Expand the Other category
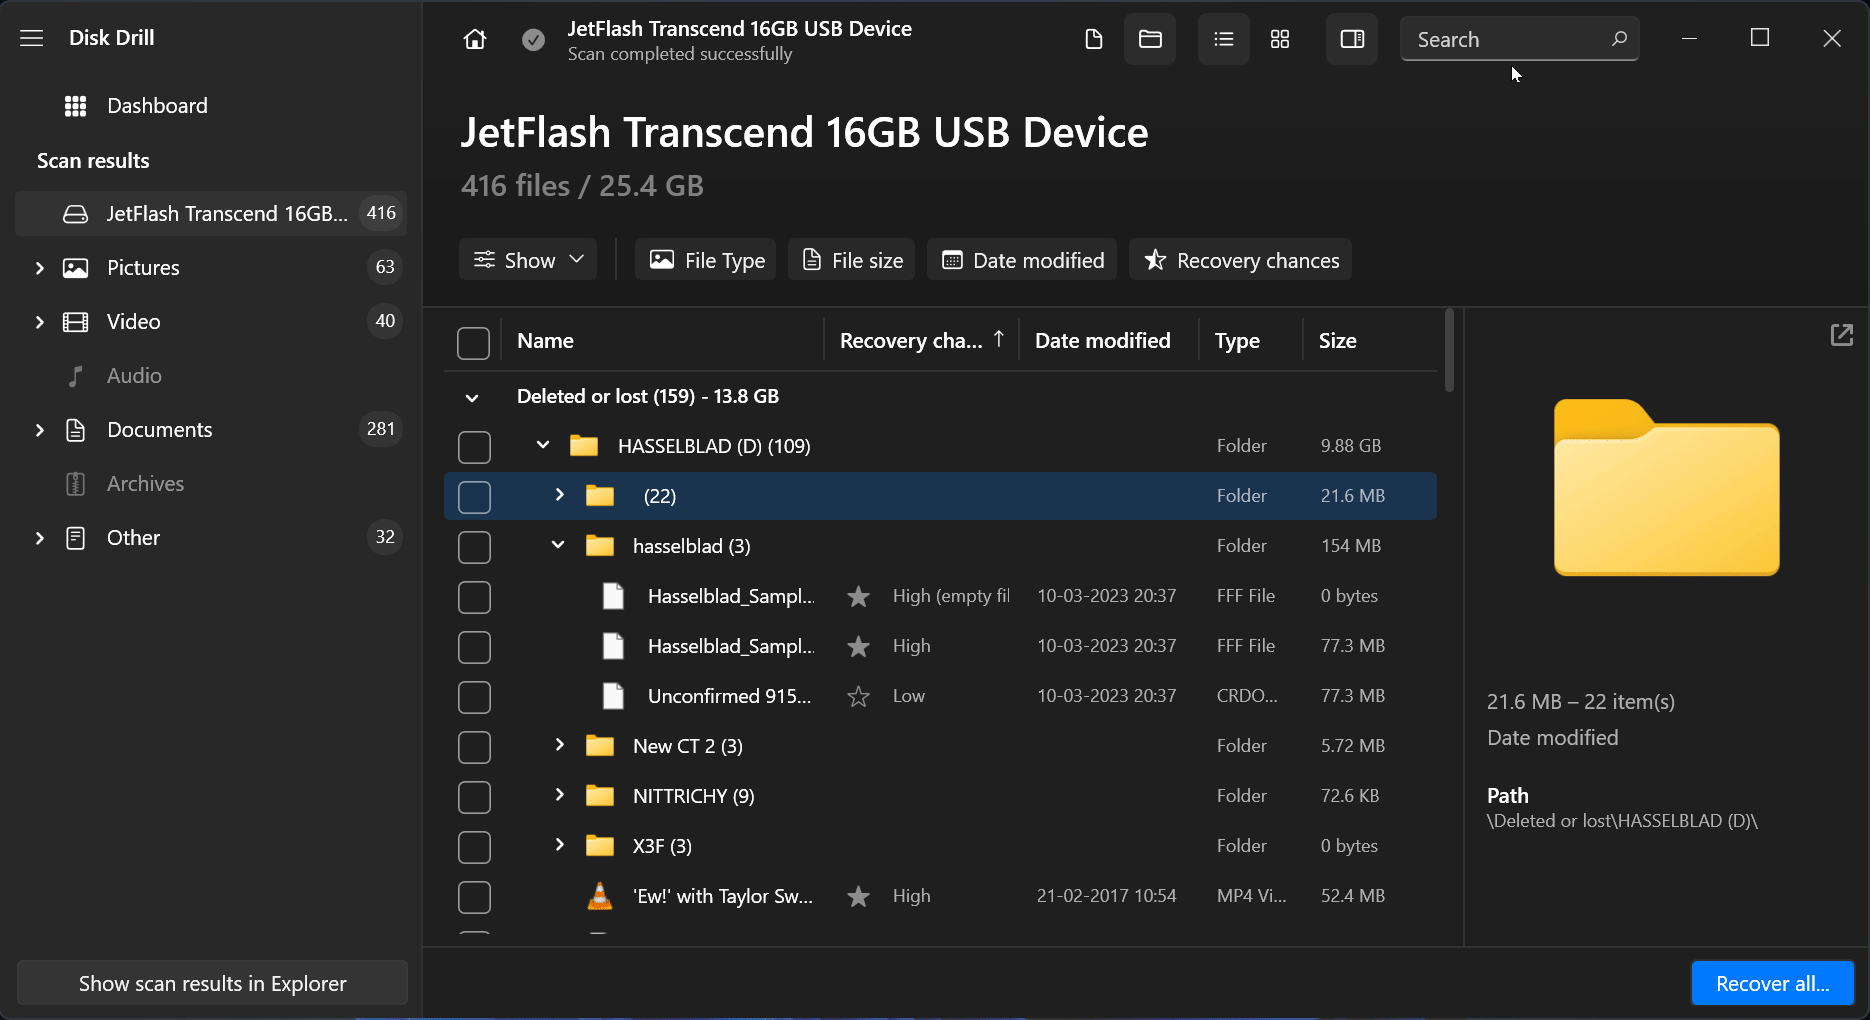Image resolution: width=1870 pixels, height=1020 pixels. coord(40,538)
